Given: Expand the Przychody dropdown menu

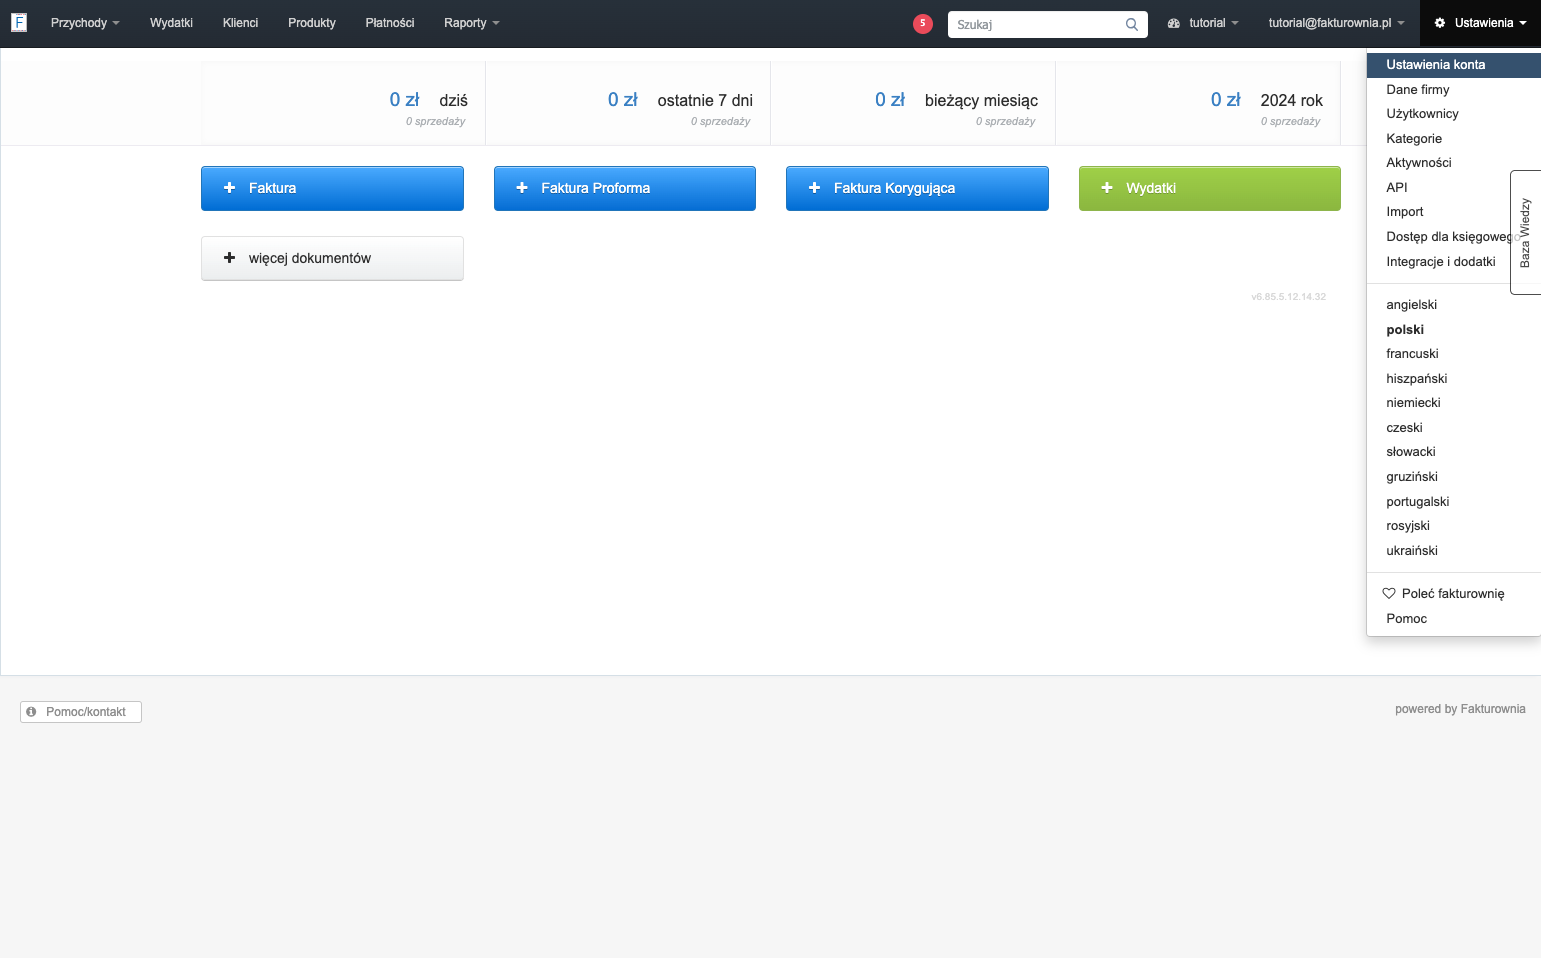Looking at the screenshot, I should (85, 23).
